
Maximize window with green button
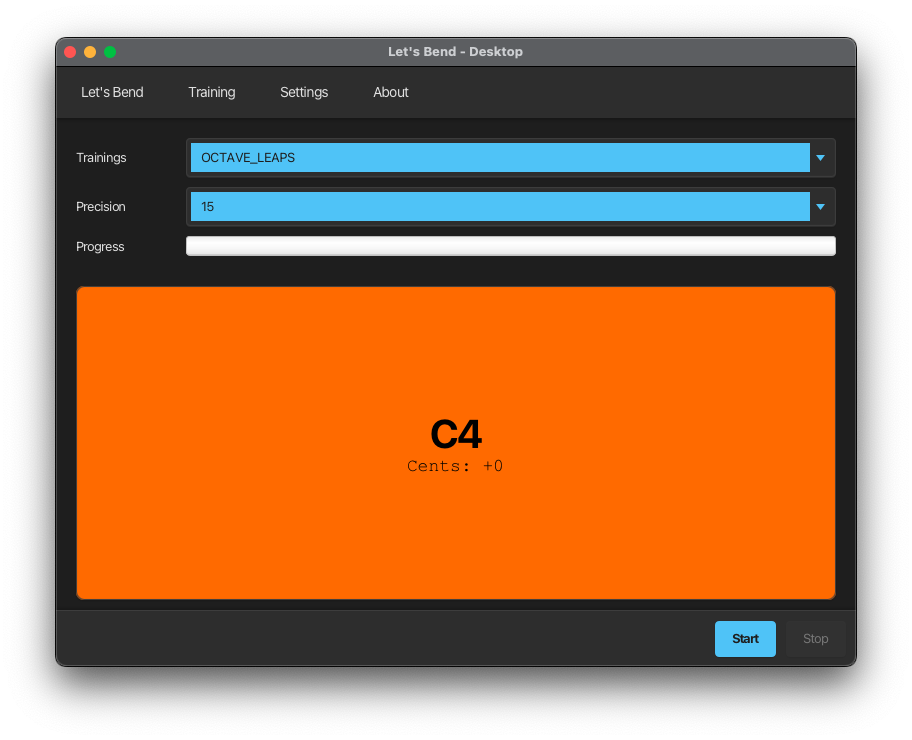click(x=110, y=52)
